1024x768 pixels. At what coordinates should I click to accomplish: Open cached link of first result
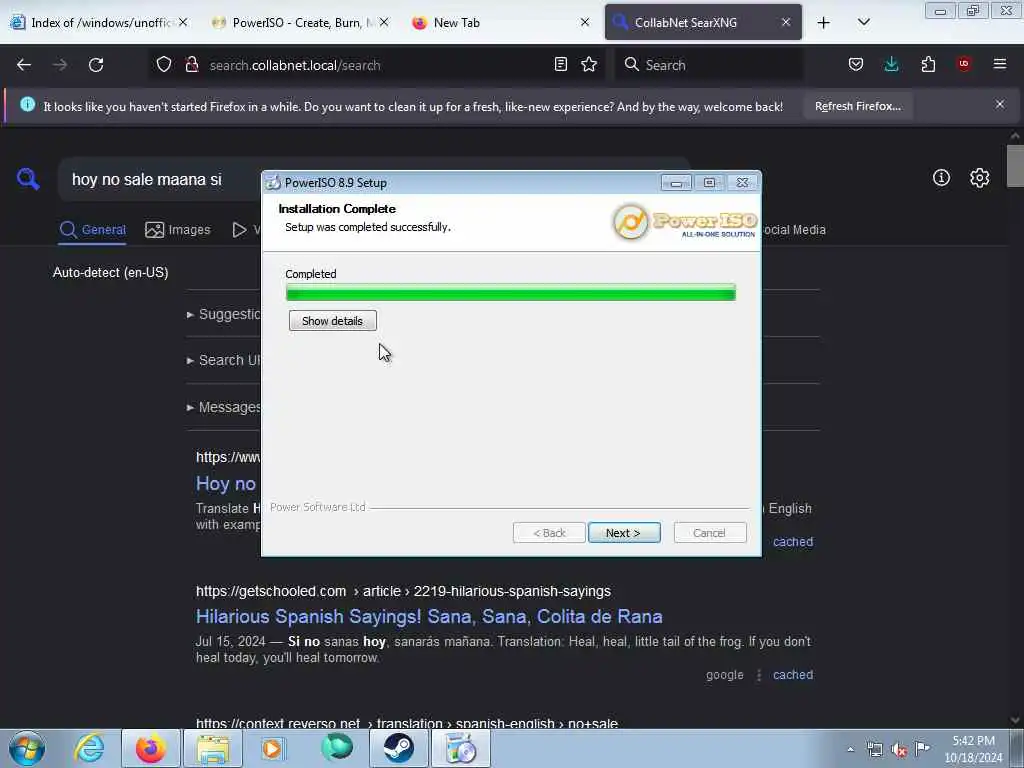pos(793,541)
